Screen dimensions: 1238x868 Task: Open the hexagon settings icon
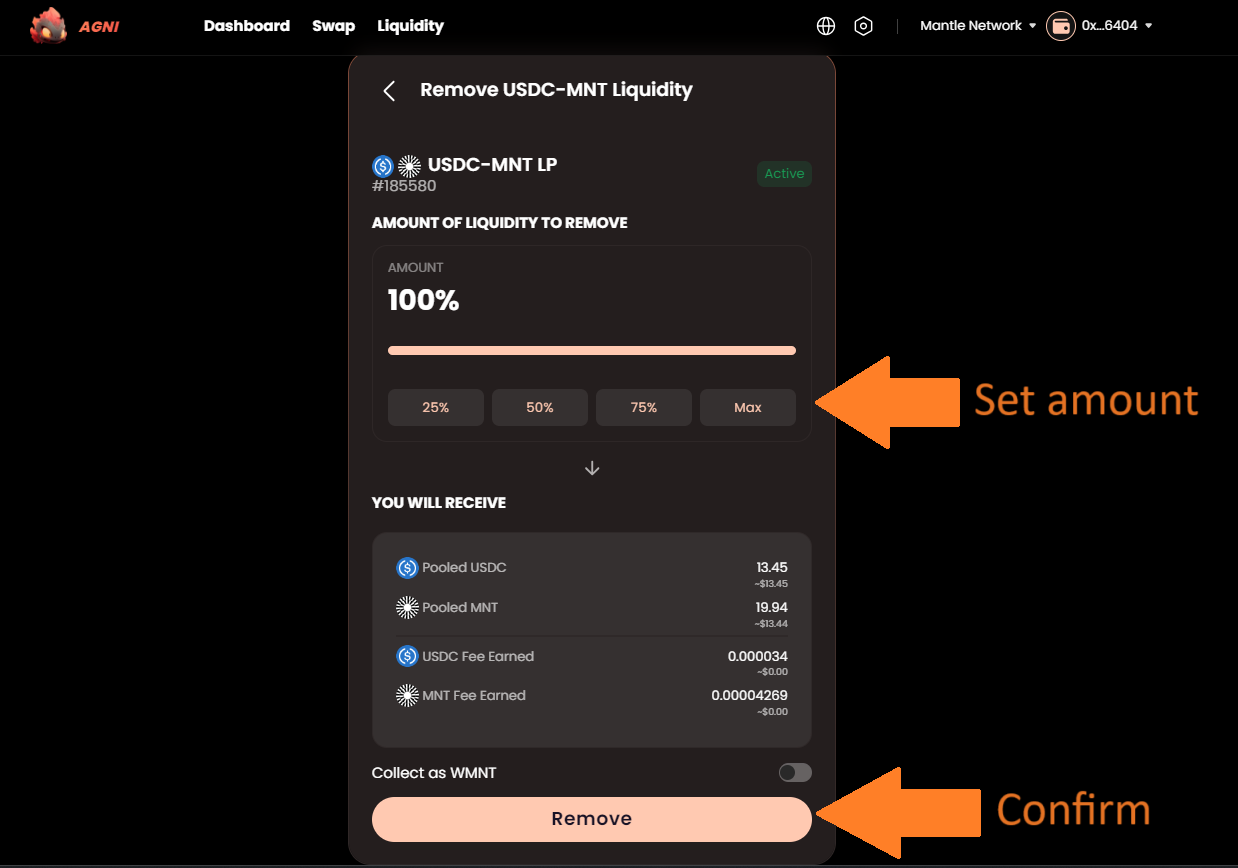pyautogui.click(x=863, y=26)
